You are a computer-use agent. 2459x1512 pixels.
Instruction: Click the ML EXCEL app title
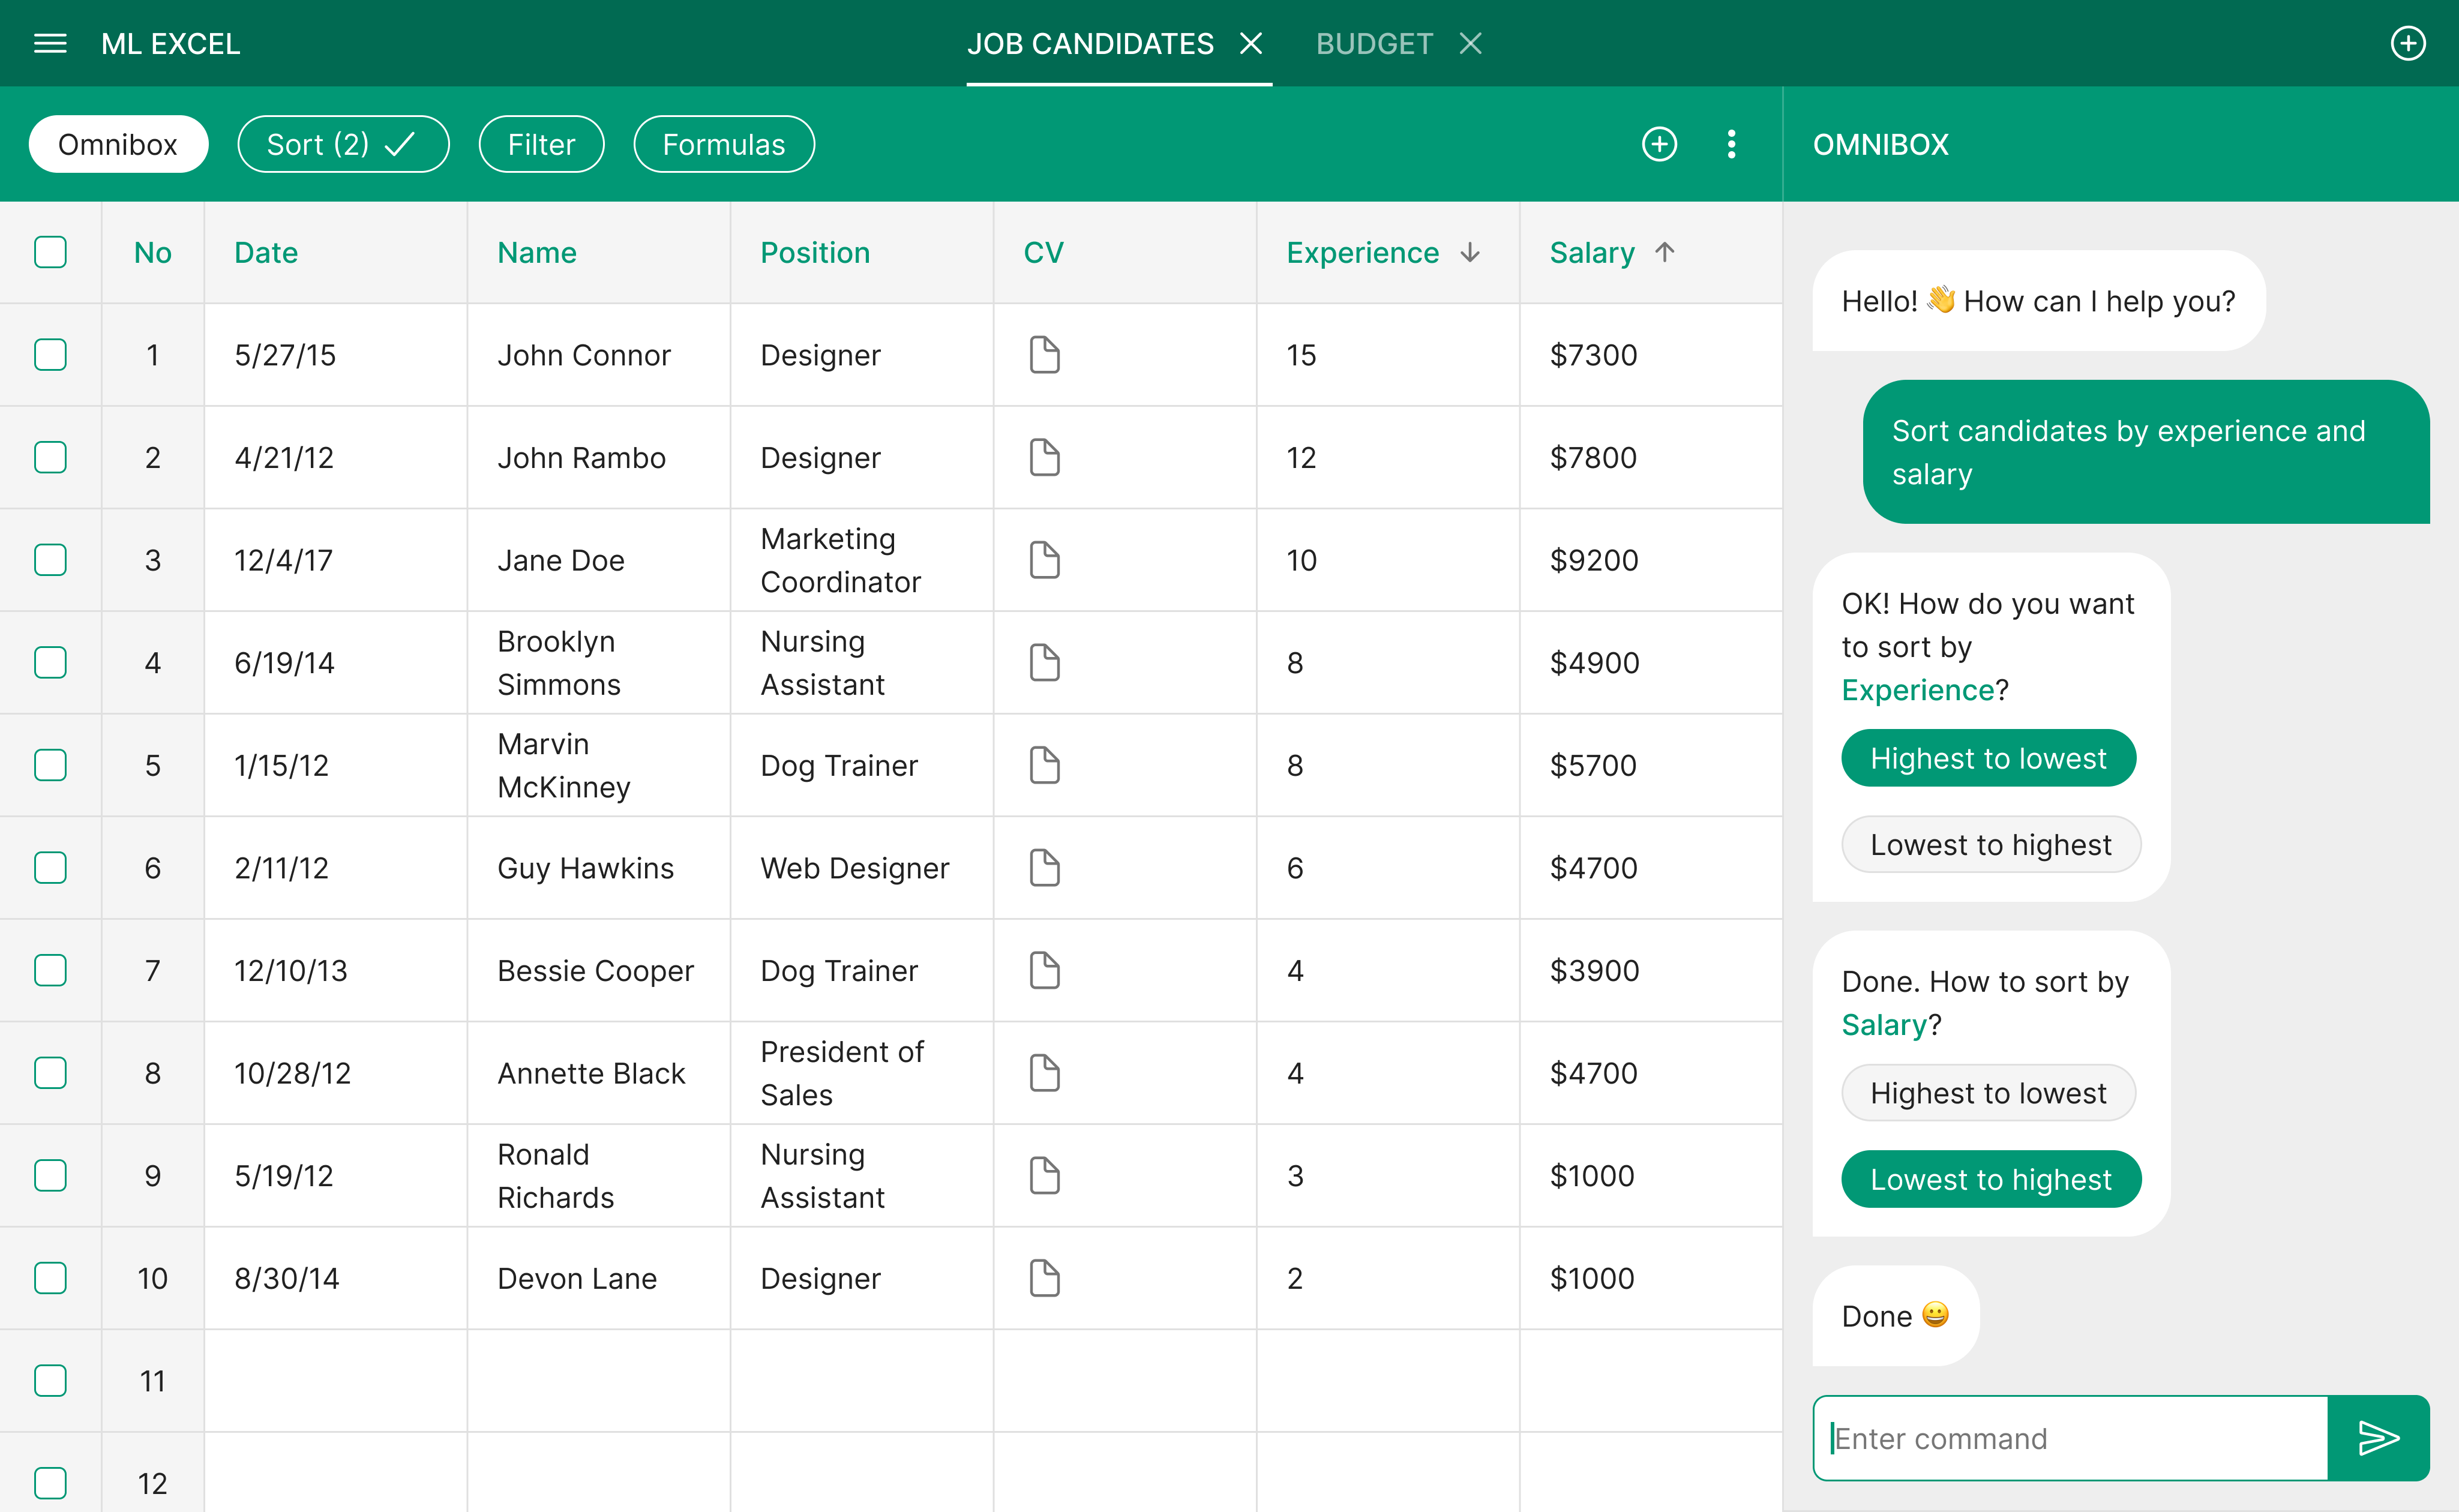tap(171, 44)
